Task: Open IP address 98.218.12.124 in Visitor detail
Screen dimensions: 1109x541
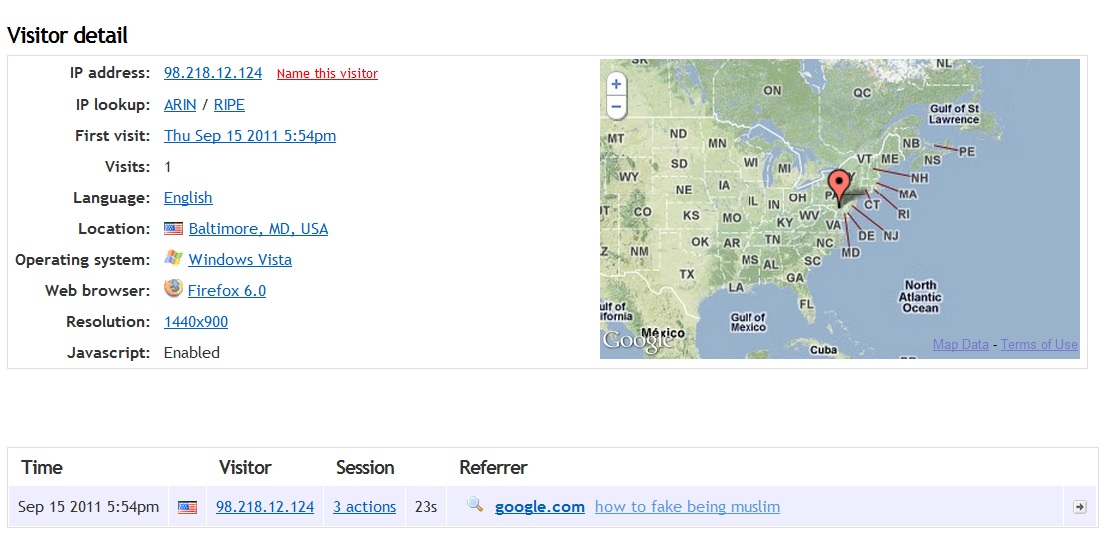Action: (x=213, y=73)
